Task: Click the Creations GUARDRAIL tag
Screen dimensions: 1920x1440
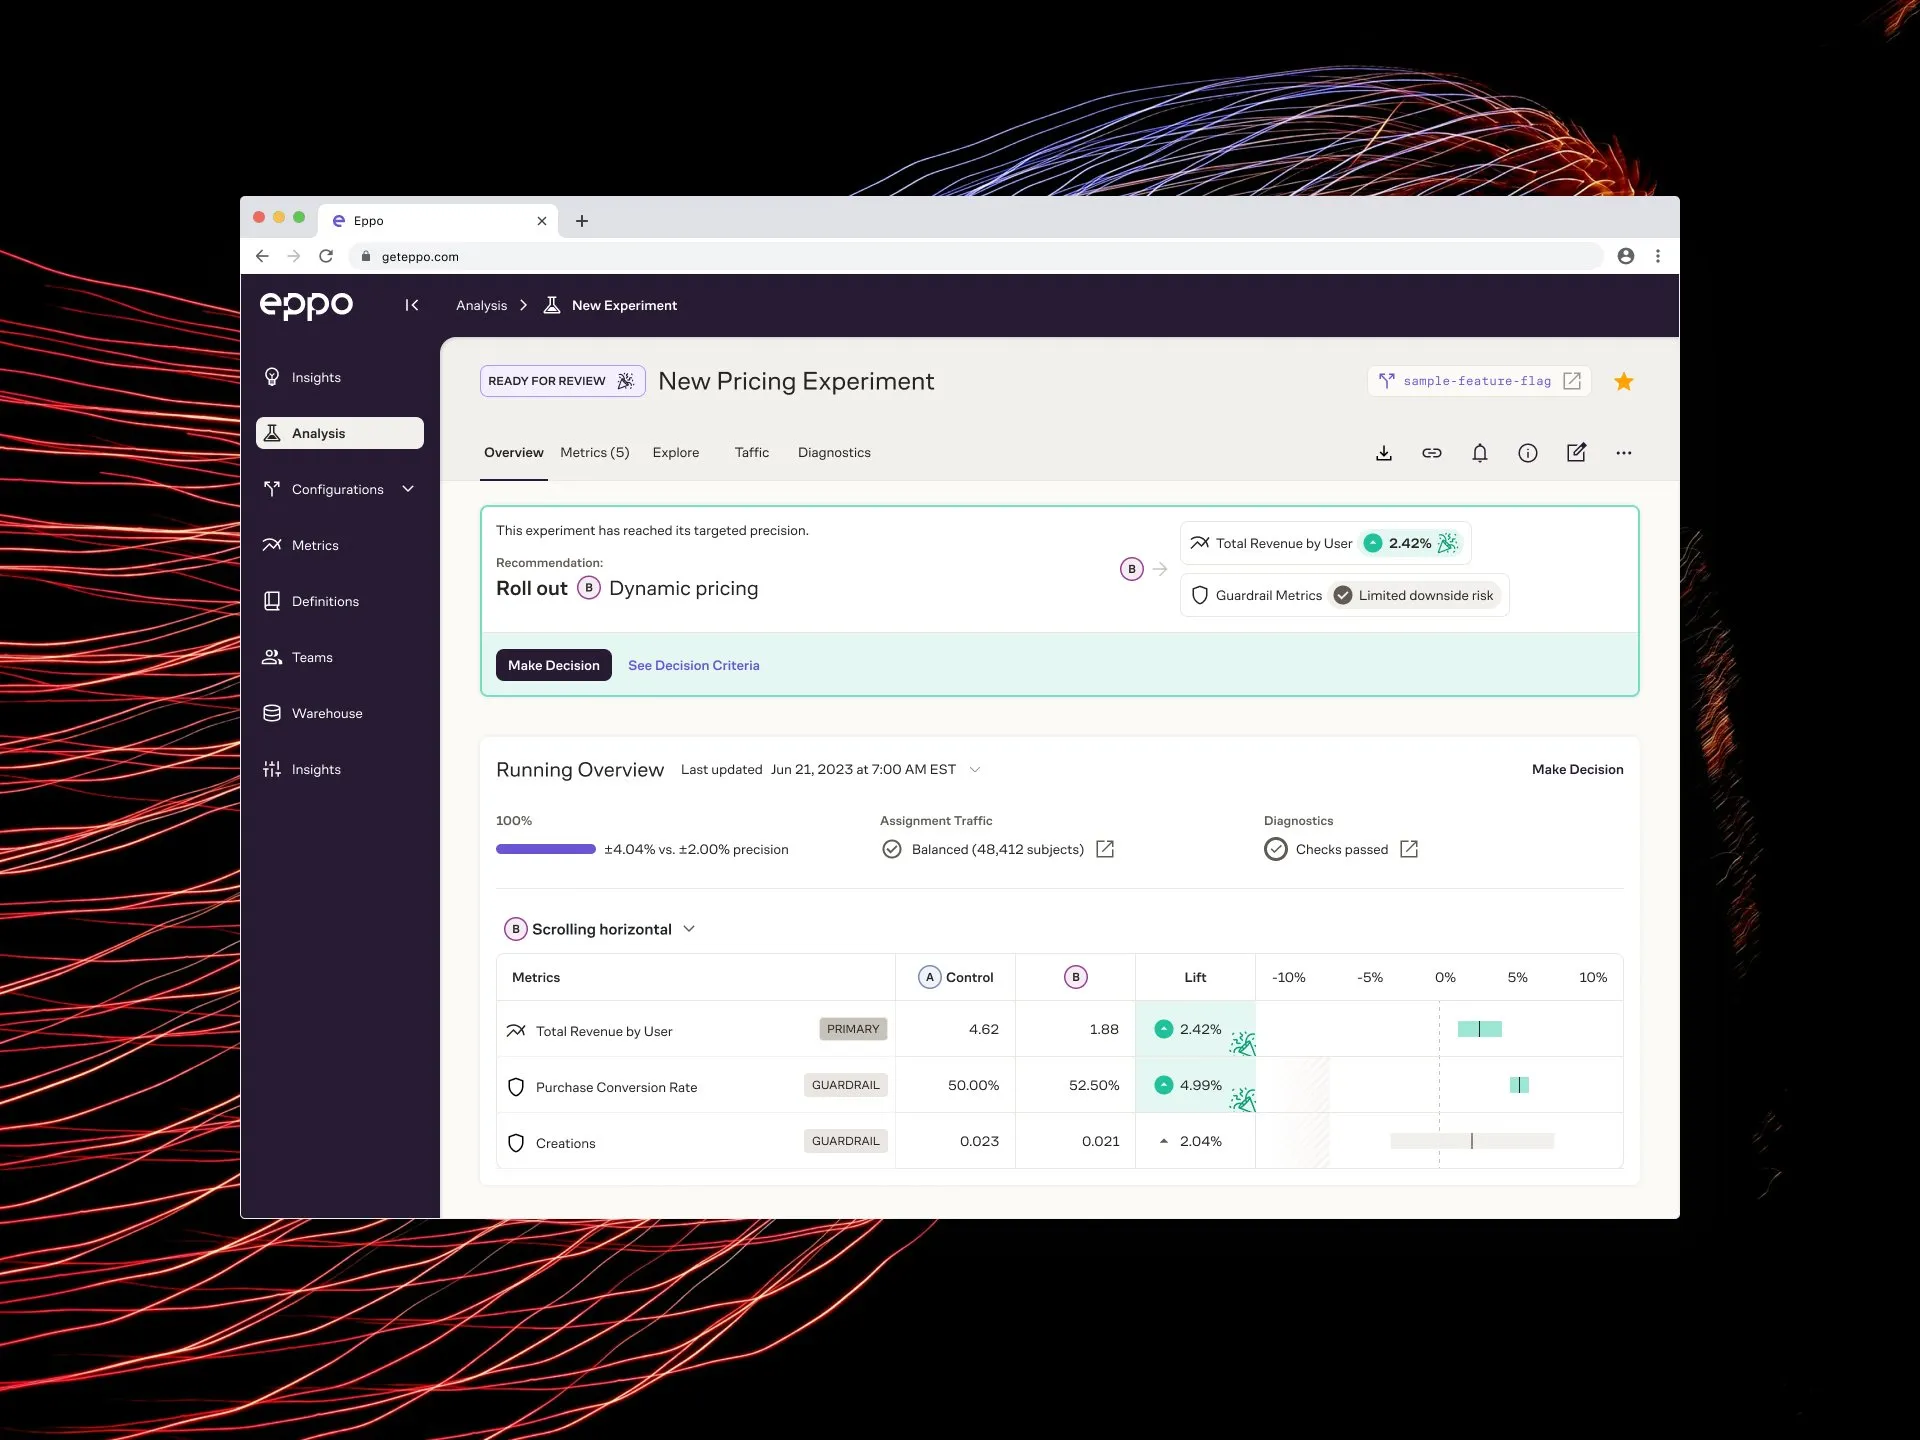Action: pos(845,1141)
